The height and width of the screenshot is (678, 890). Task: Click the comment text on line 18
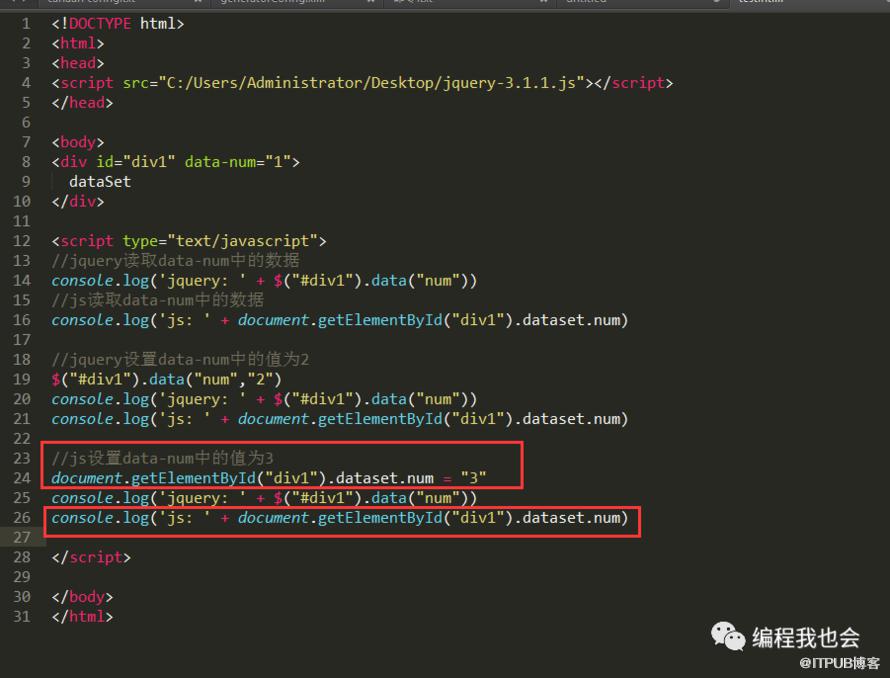pyautogui.click(x=180, y=359)
